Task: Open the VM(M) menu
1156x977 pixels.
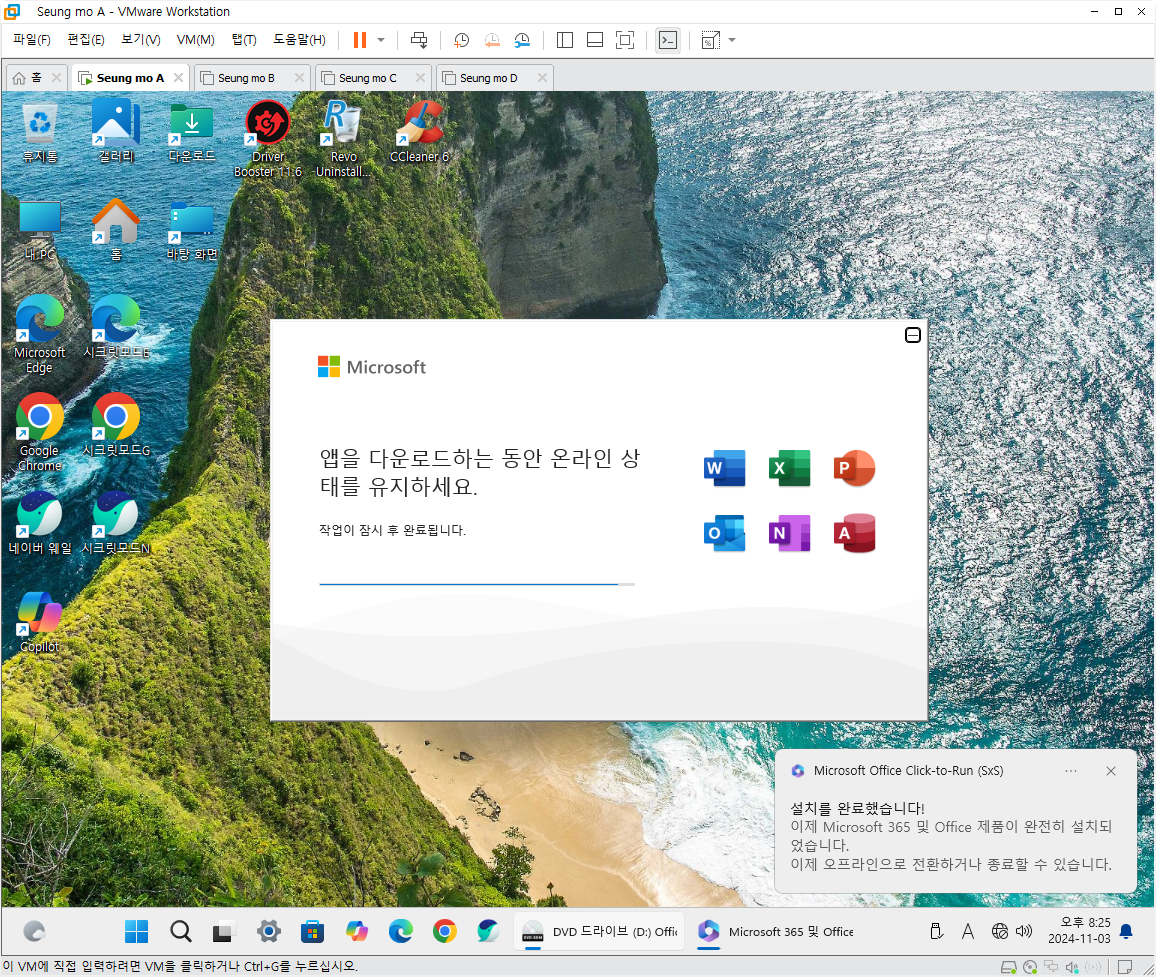Action: [195, 40]
